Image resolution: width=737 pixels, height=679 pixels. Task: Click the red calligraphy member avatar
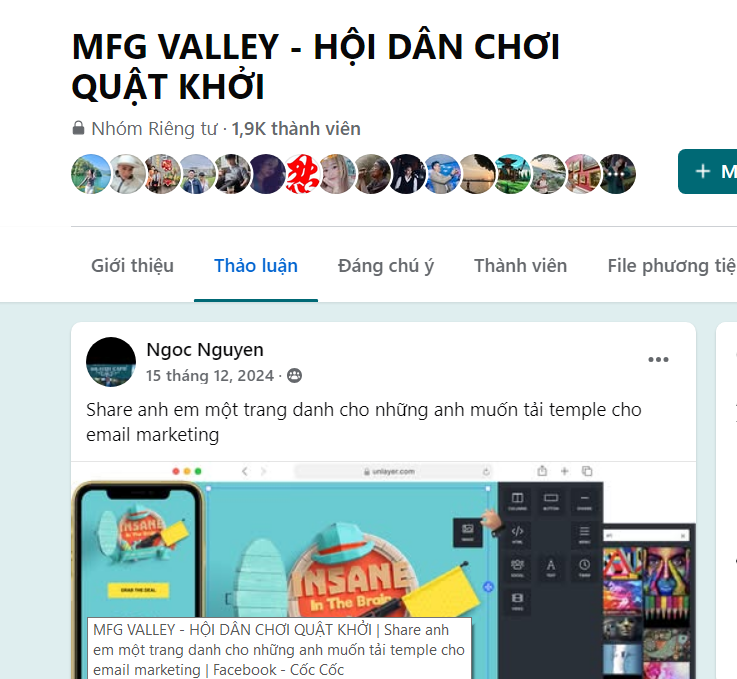pos(303,174)
